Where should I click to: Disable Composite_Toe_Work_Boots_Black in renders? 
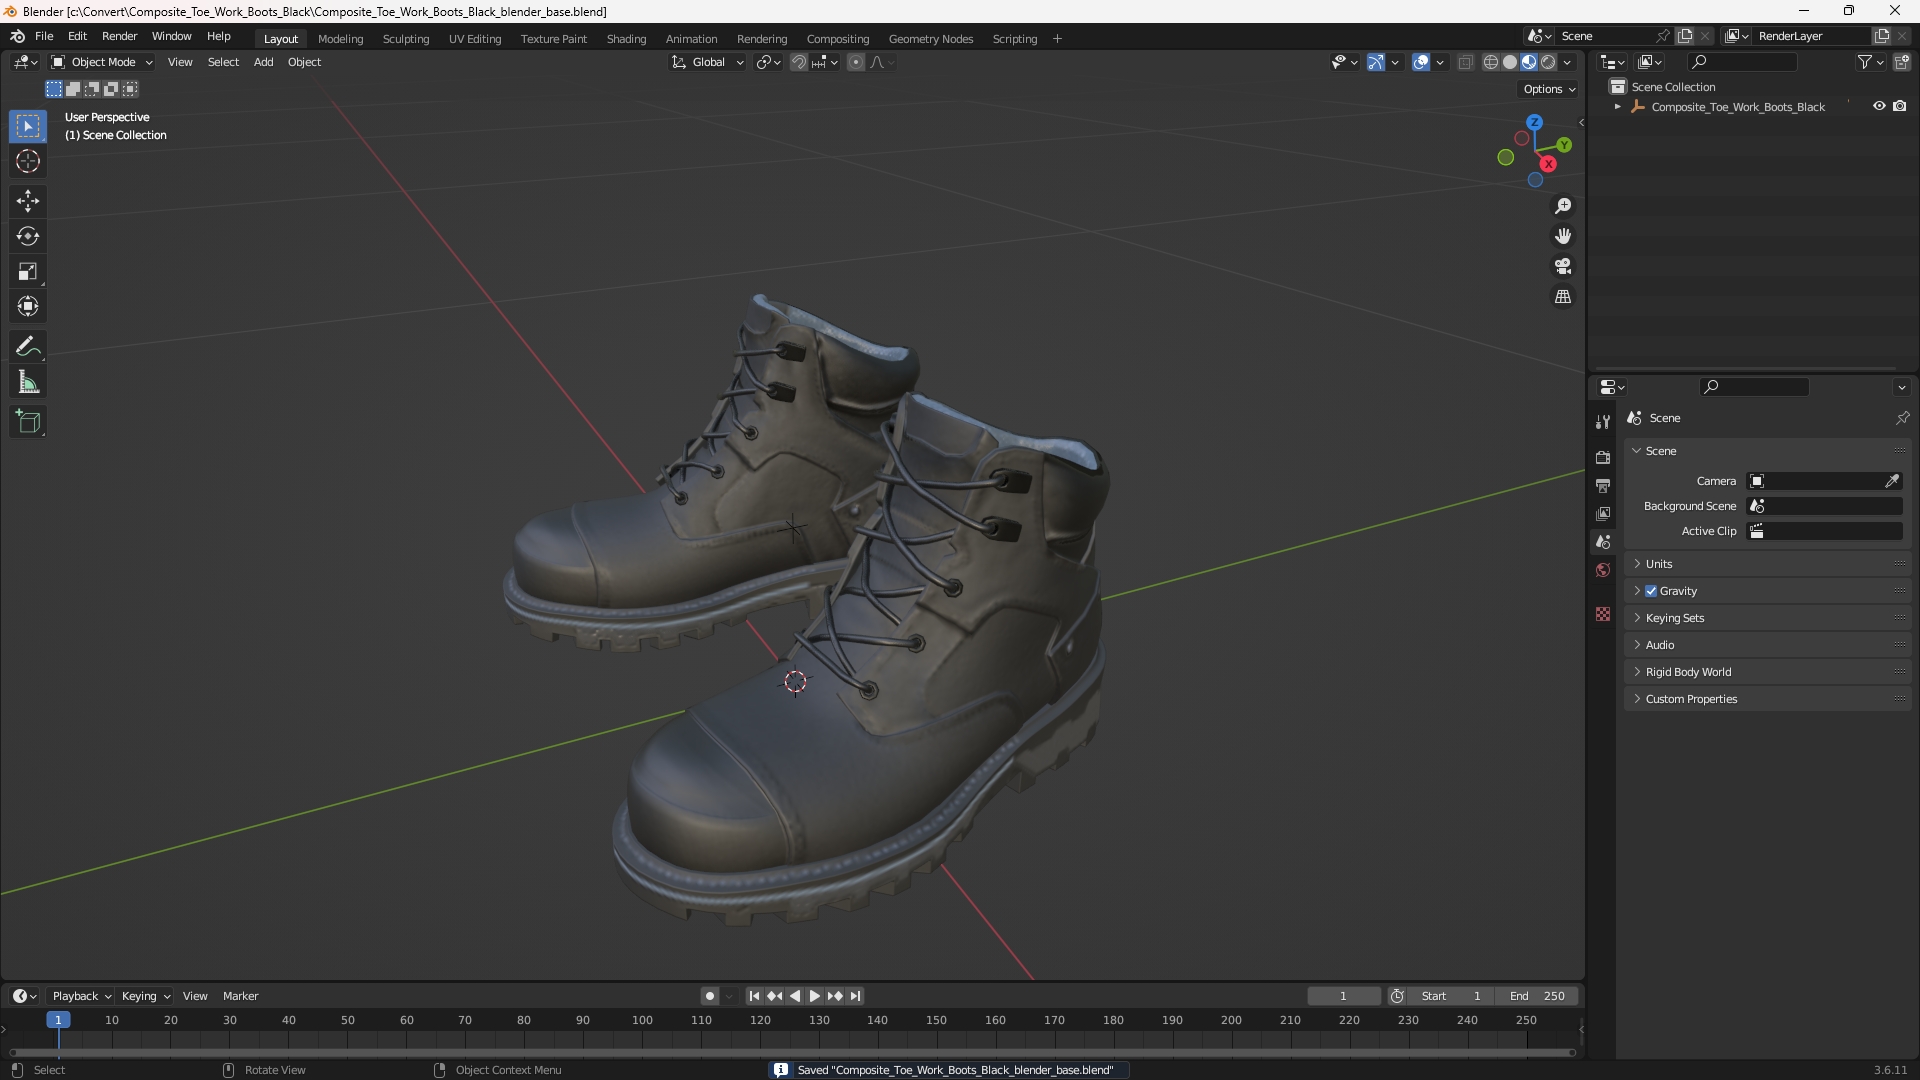click(1900, 106)
